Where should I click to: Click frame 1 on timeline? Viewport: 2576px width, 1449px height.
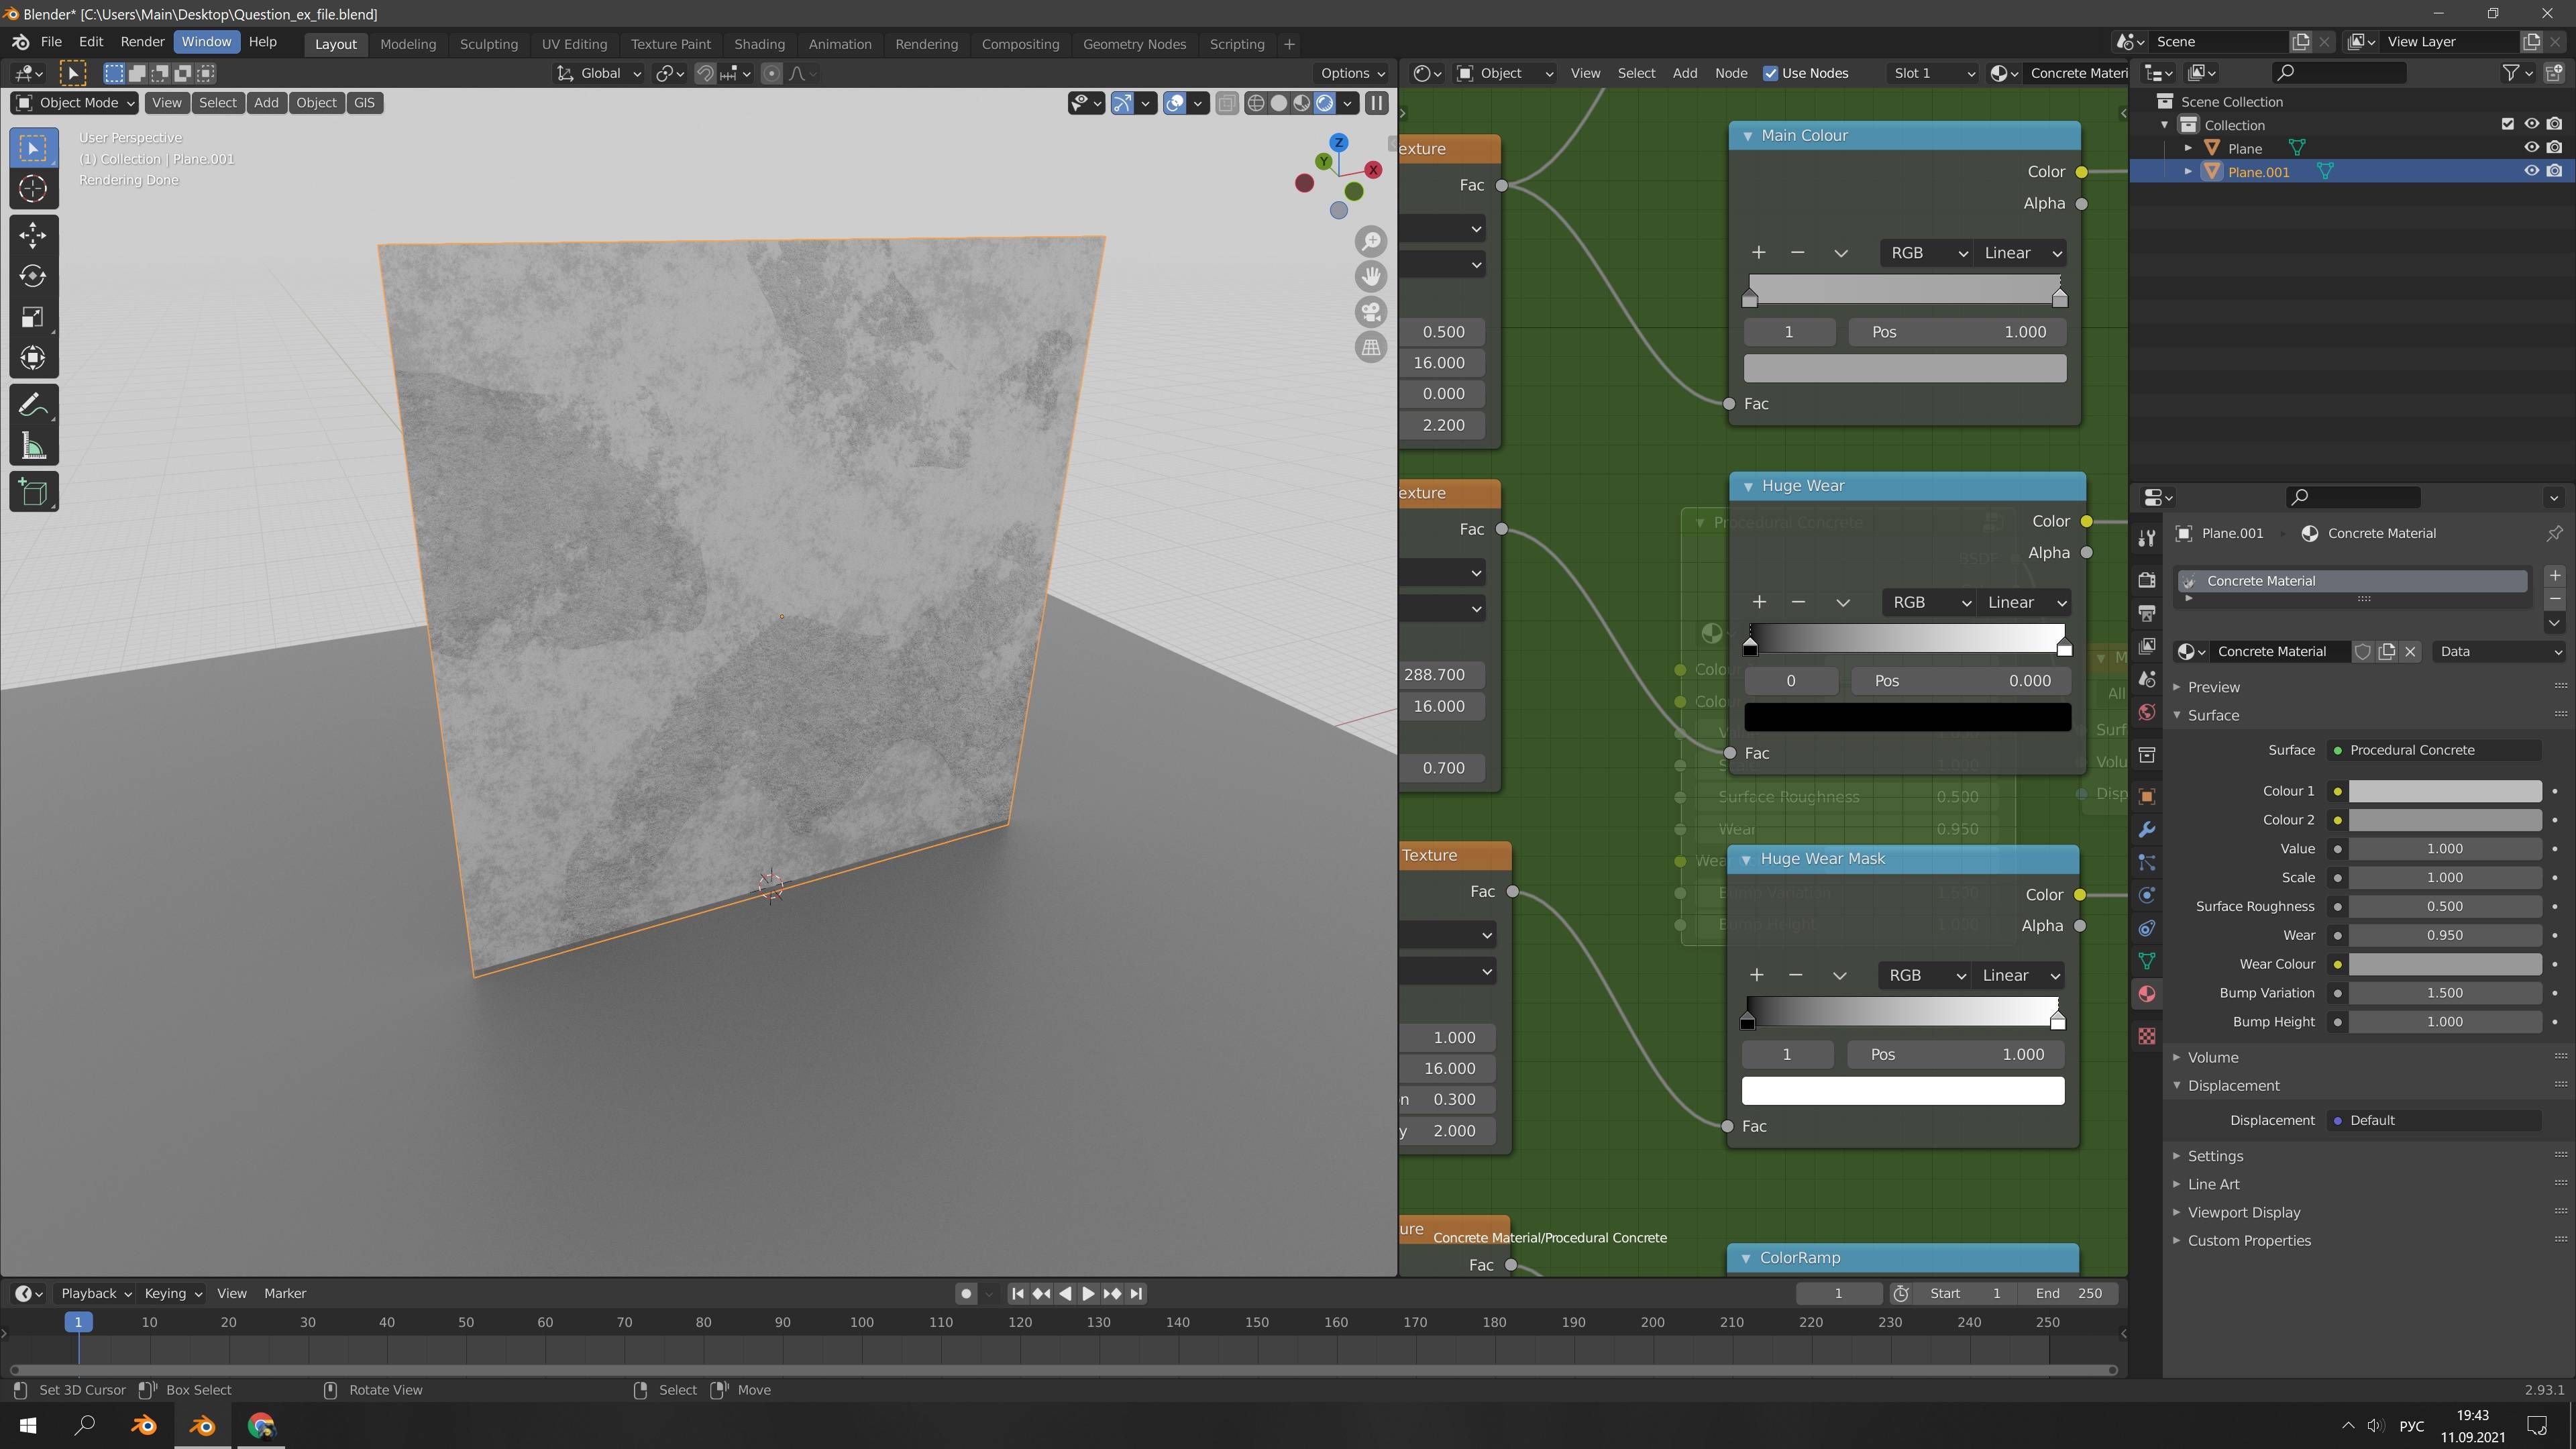pos(78,1322)
